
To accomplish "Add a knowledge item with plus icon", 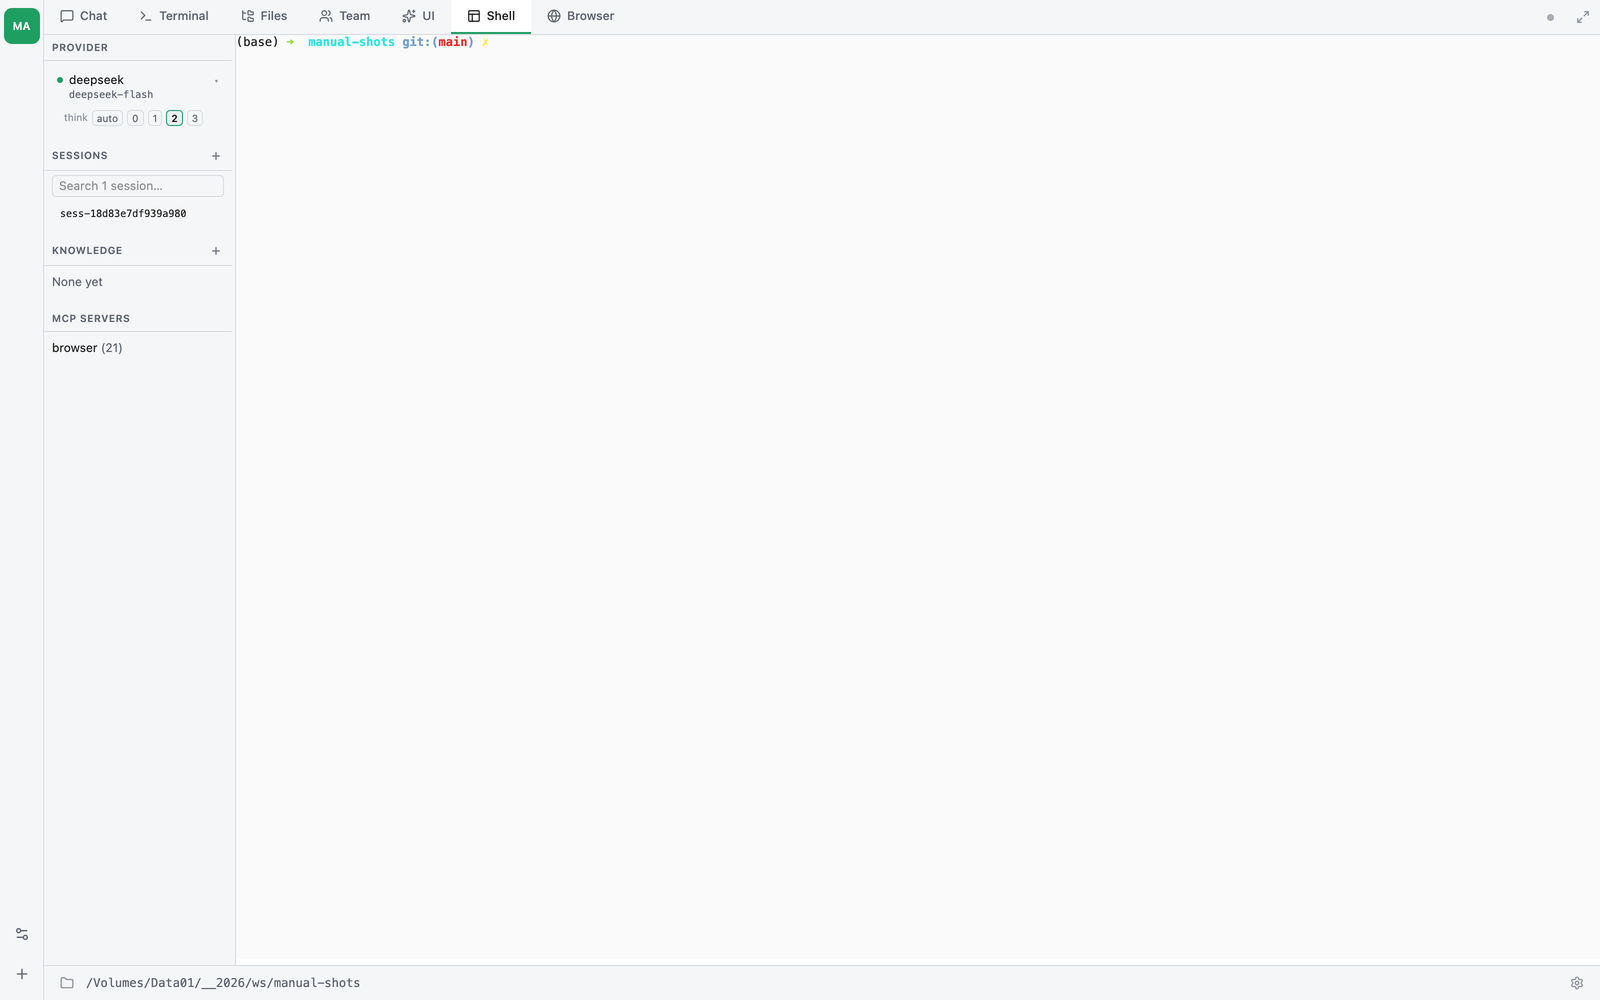I will [216, 251].
